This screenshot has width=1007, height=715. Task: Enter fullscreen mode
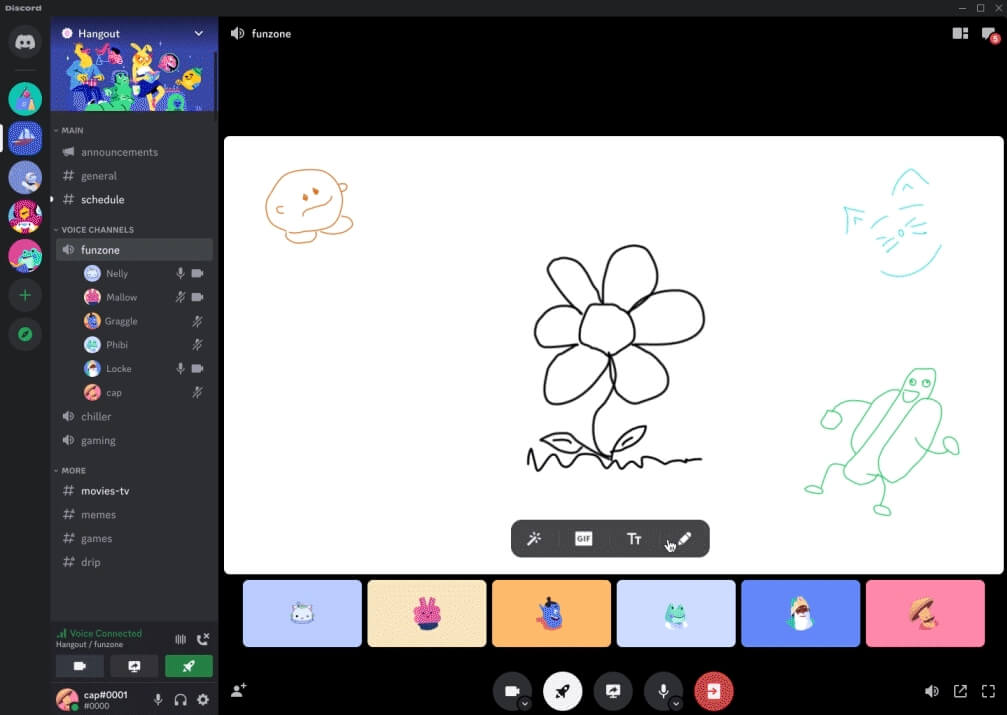(x=989, y=690)
